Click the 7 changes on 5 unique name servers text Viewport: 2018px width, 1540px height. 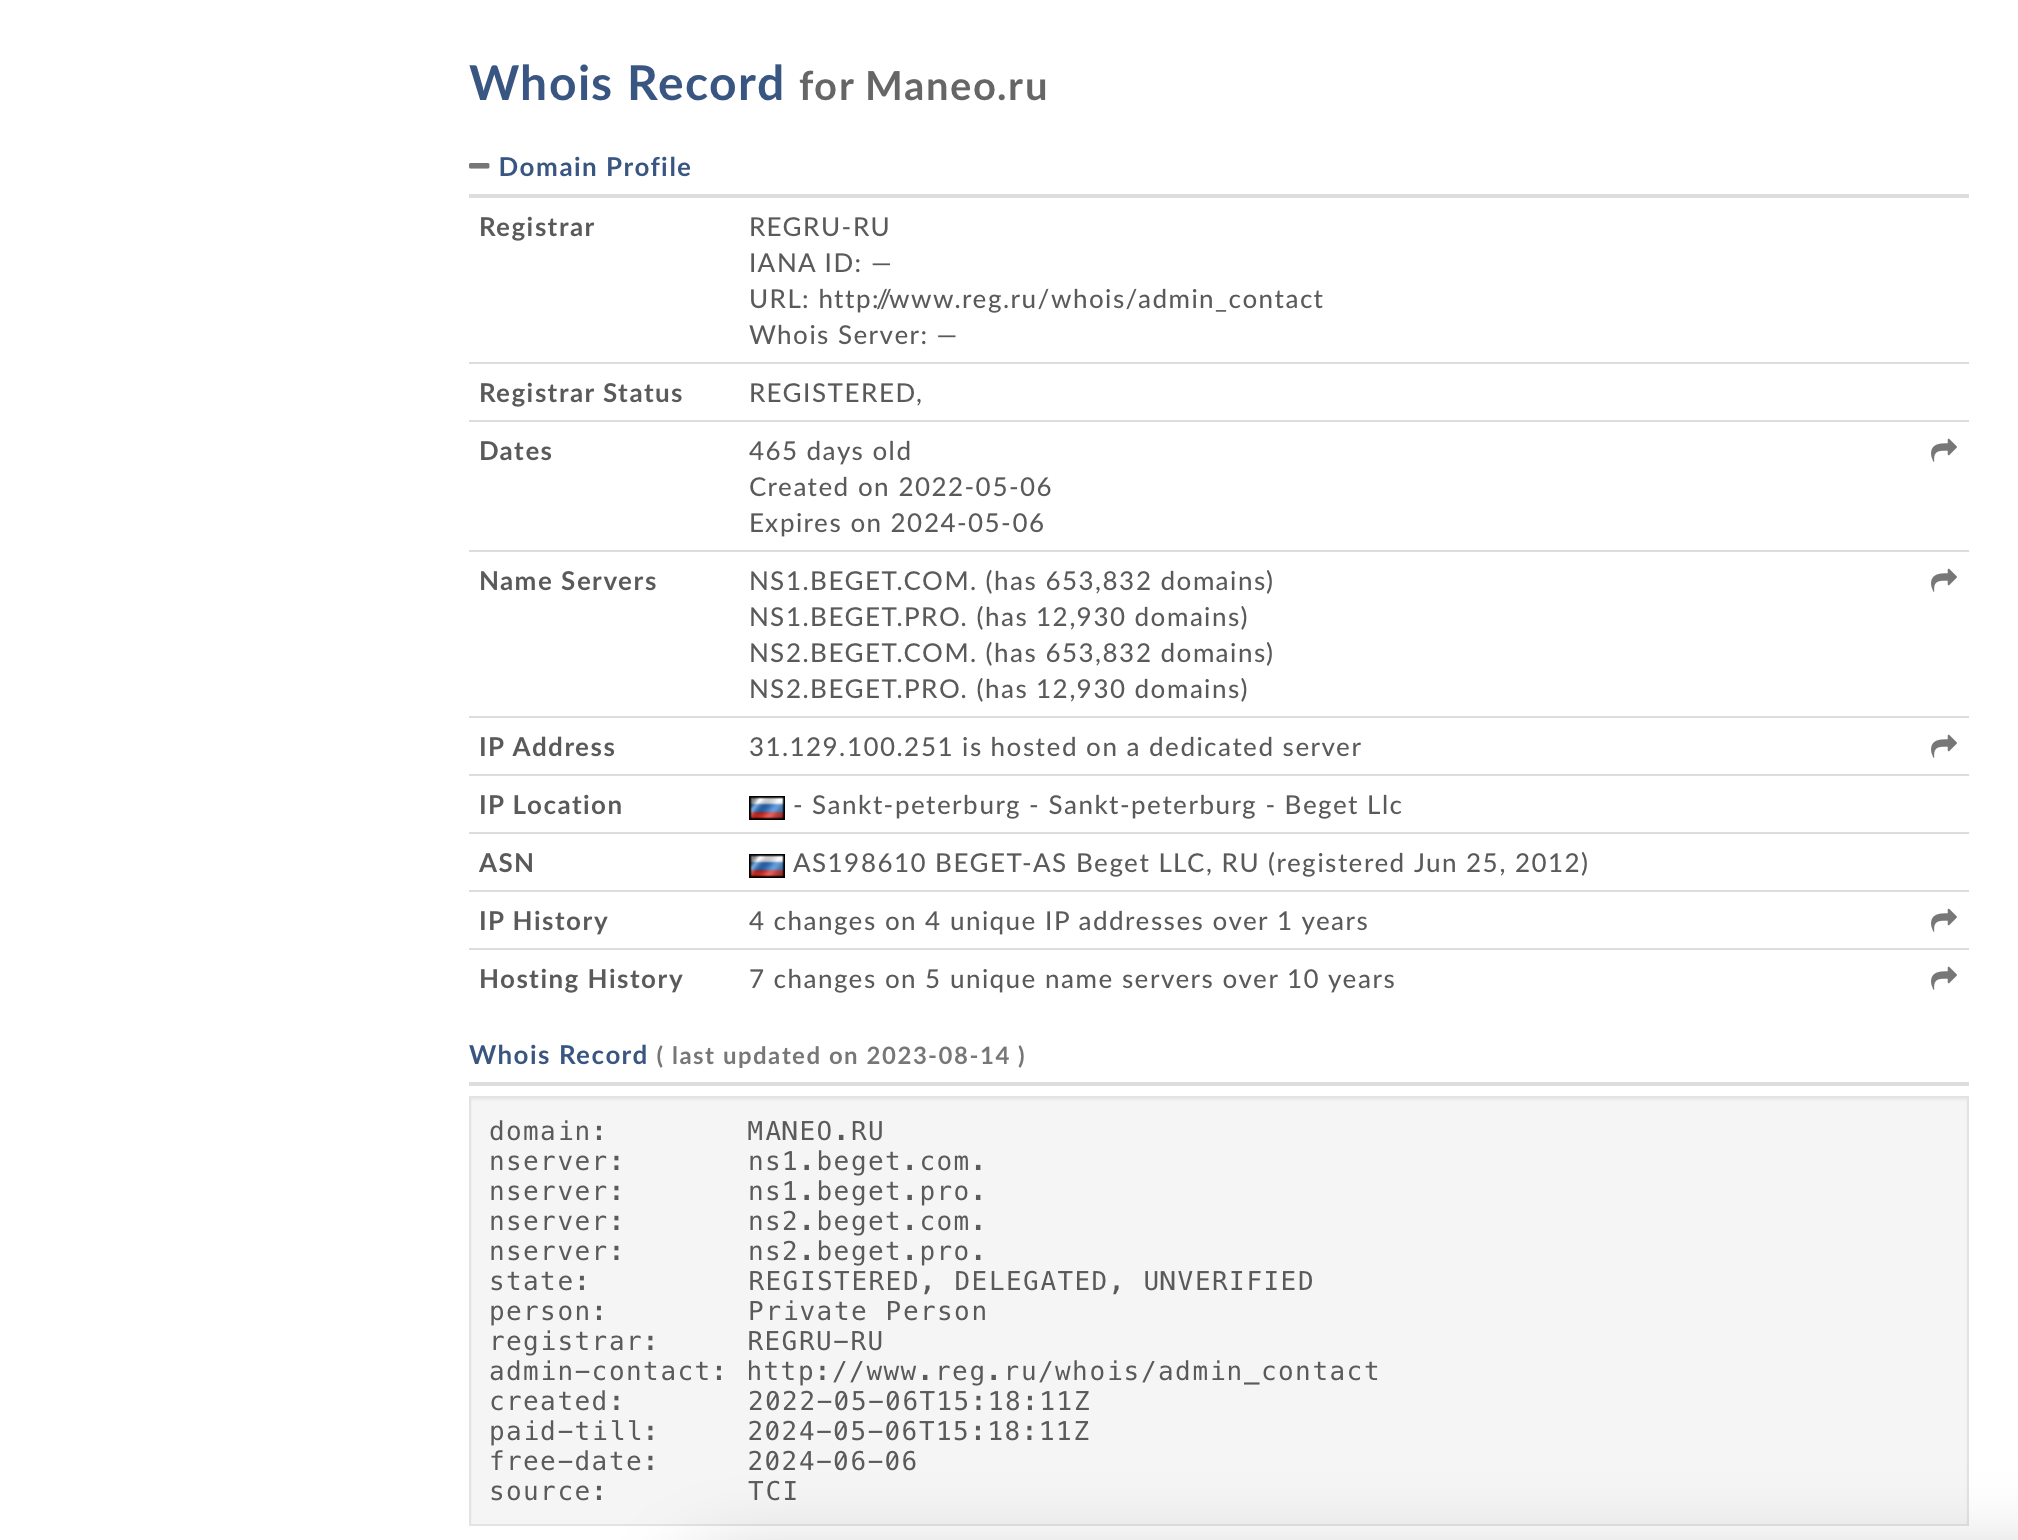[1072, 979]
